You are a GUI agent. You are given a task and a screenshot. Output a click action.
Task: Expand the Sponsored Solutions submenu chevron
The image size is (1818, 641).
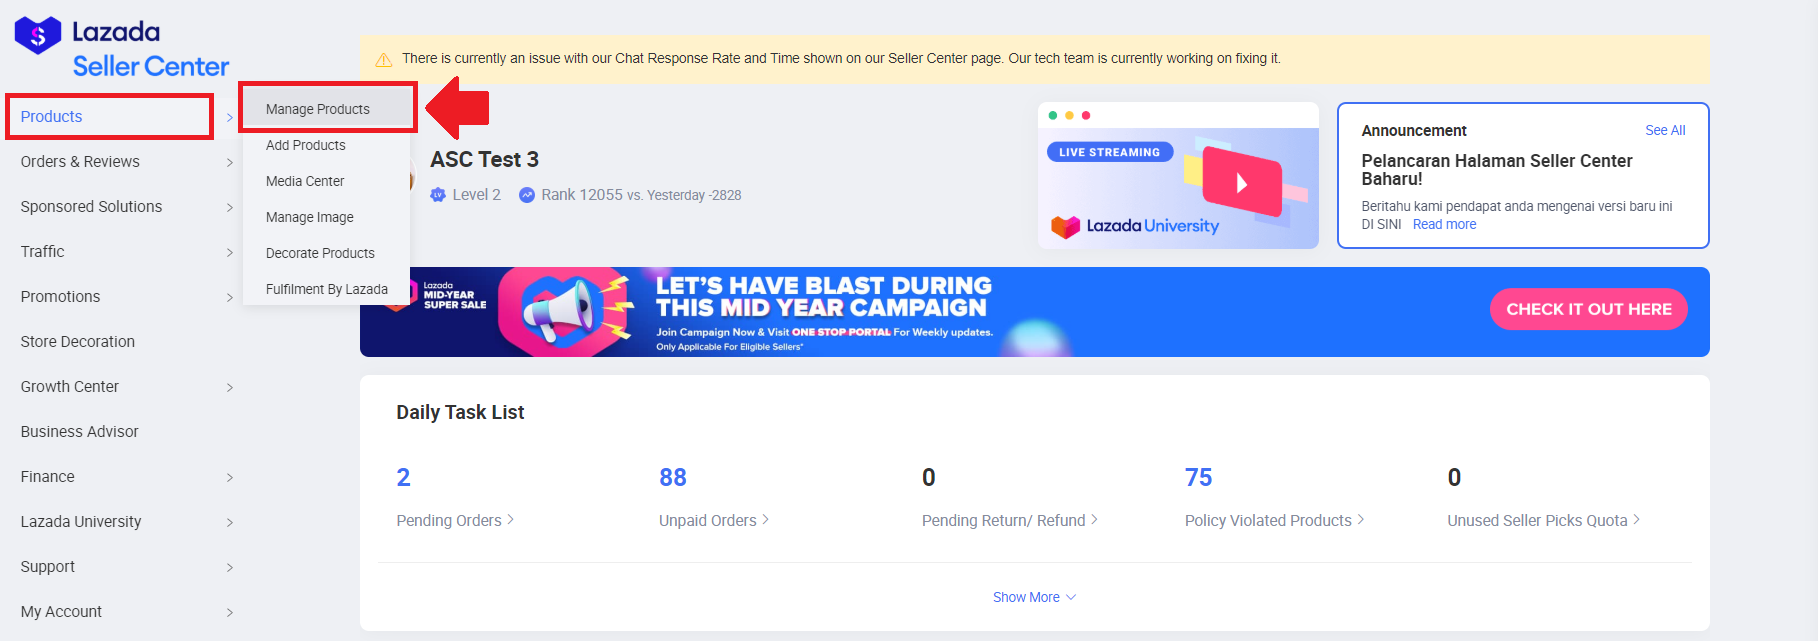coord(230,207)
